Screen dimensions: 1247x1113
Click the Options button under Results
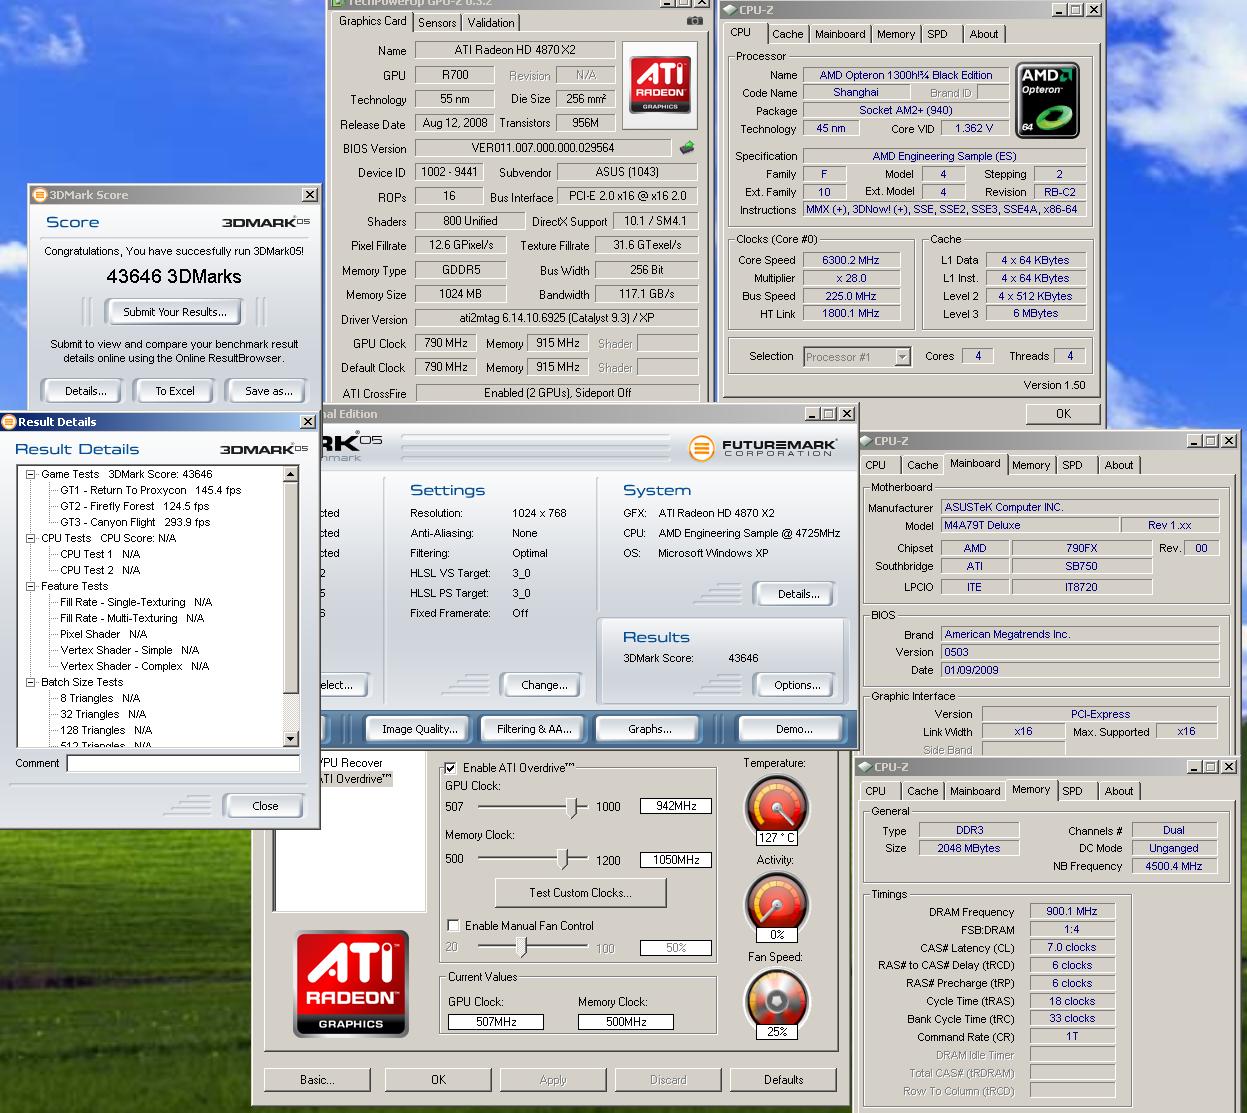(x=797, y=685)
